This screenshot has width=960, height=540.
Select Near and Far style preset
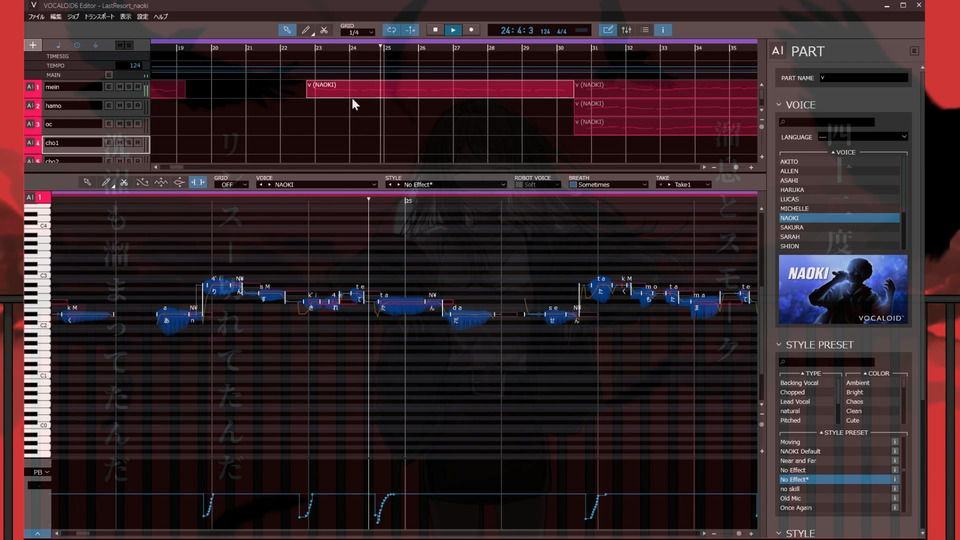pos(834,460)
